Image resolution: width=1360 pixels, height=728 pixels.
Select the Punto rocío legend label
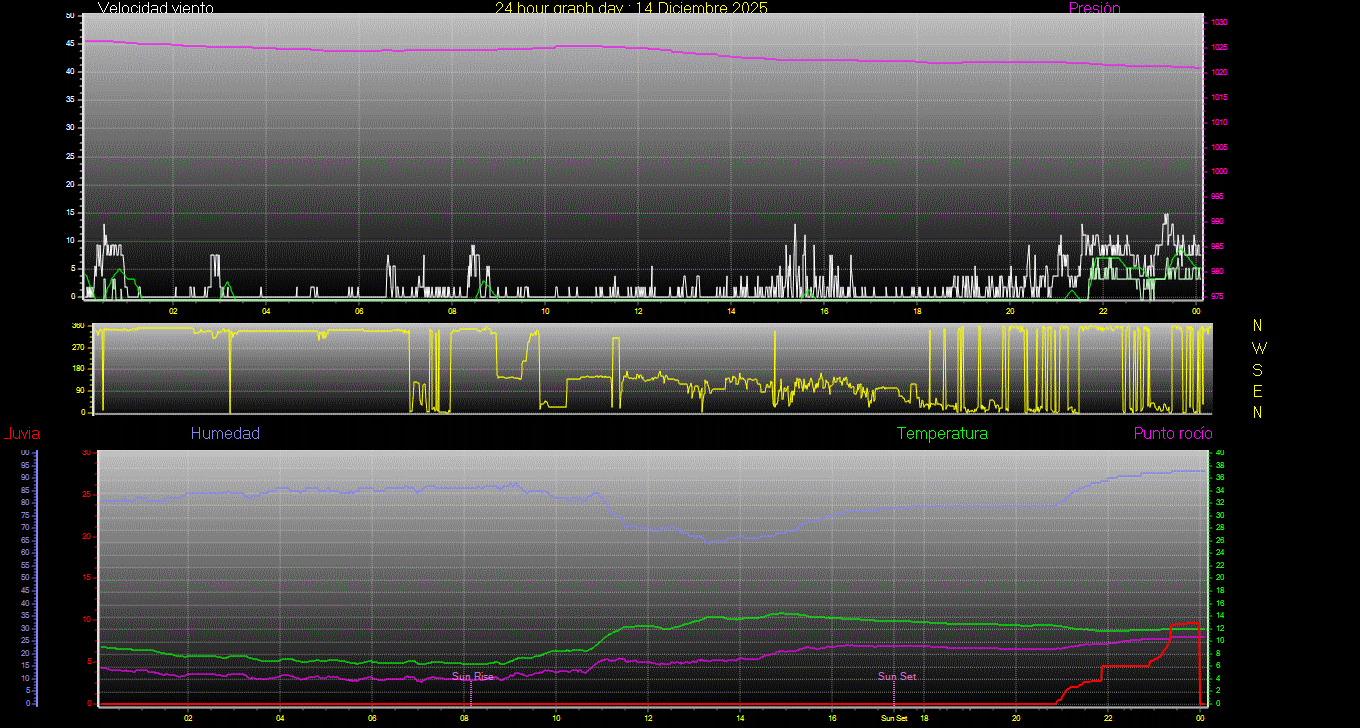1172,434
